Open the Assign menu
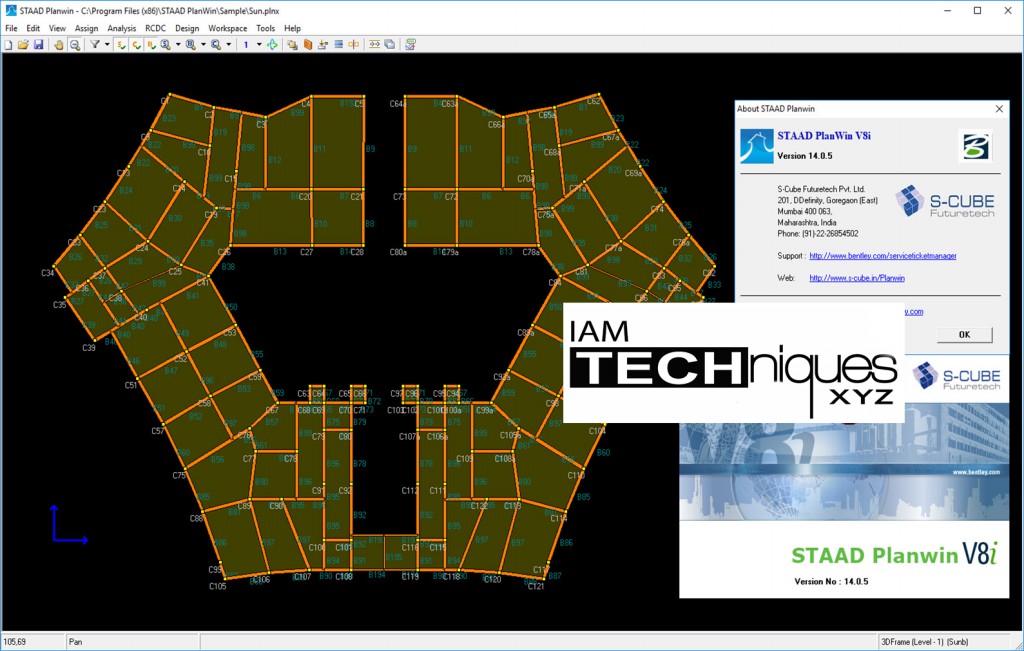 [86, 28]
